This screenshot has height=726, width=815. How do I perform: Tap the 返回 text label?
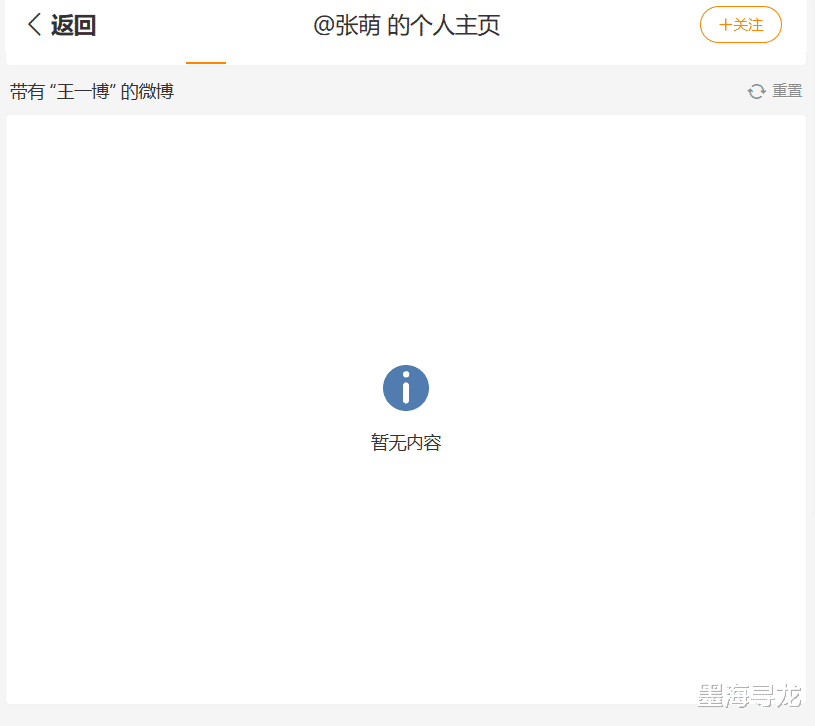tap(73, 25)
